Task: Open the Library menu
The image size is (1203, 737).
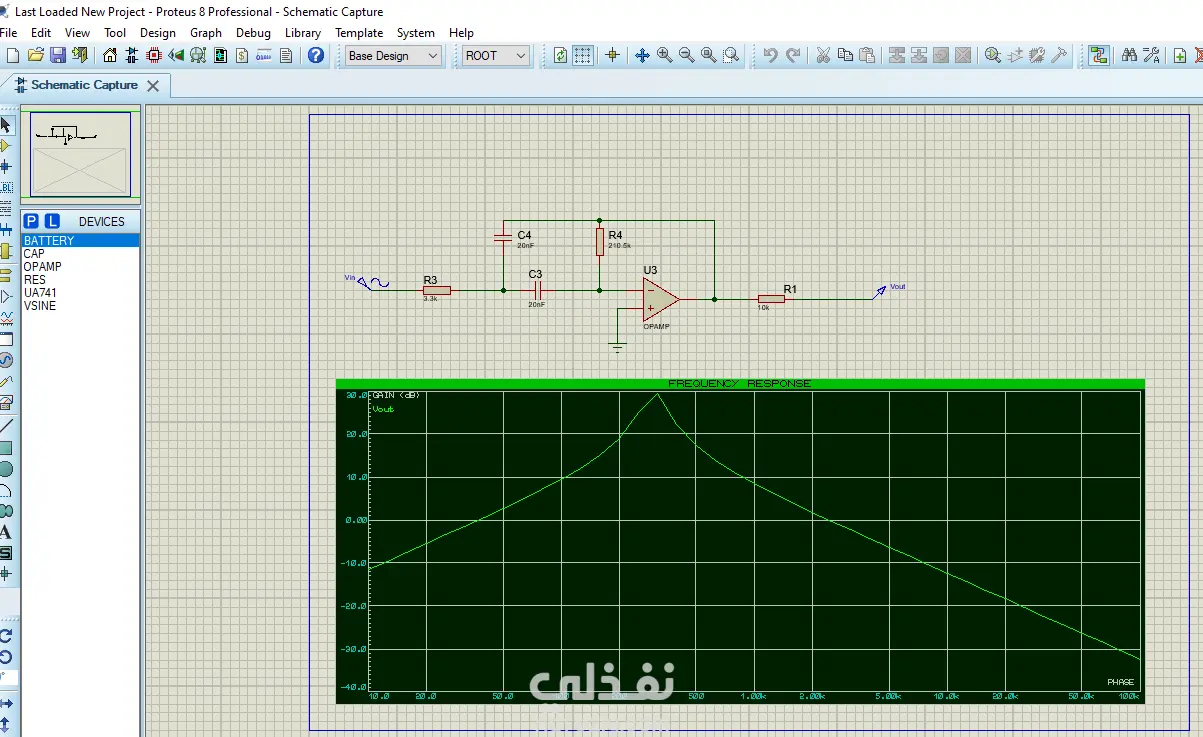Action: click(x=302, y=33)
